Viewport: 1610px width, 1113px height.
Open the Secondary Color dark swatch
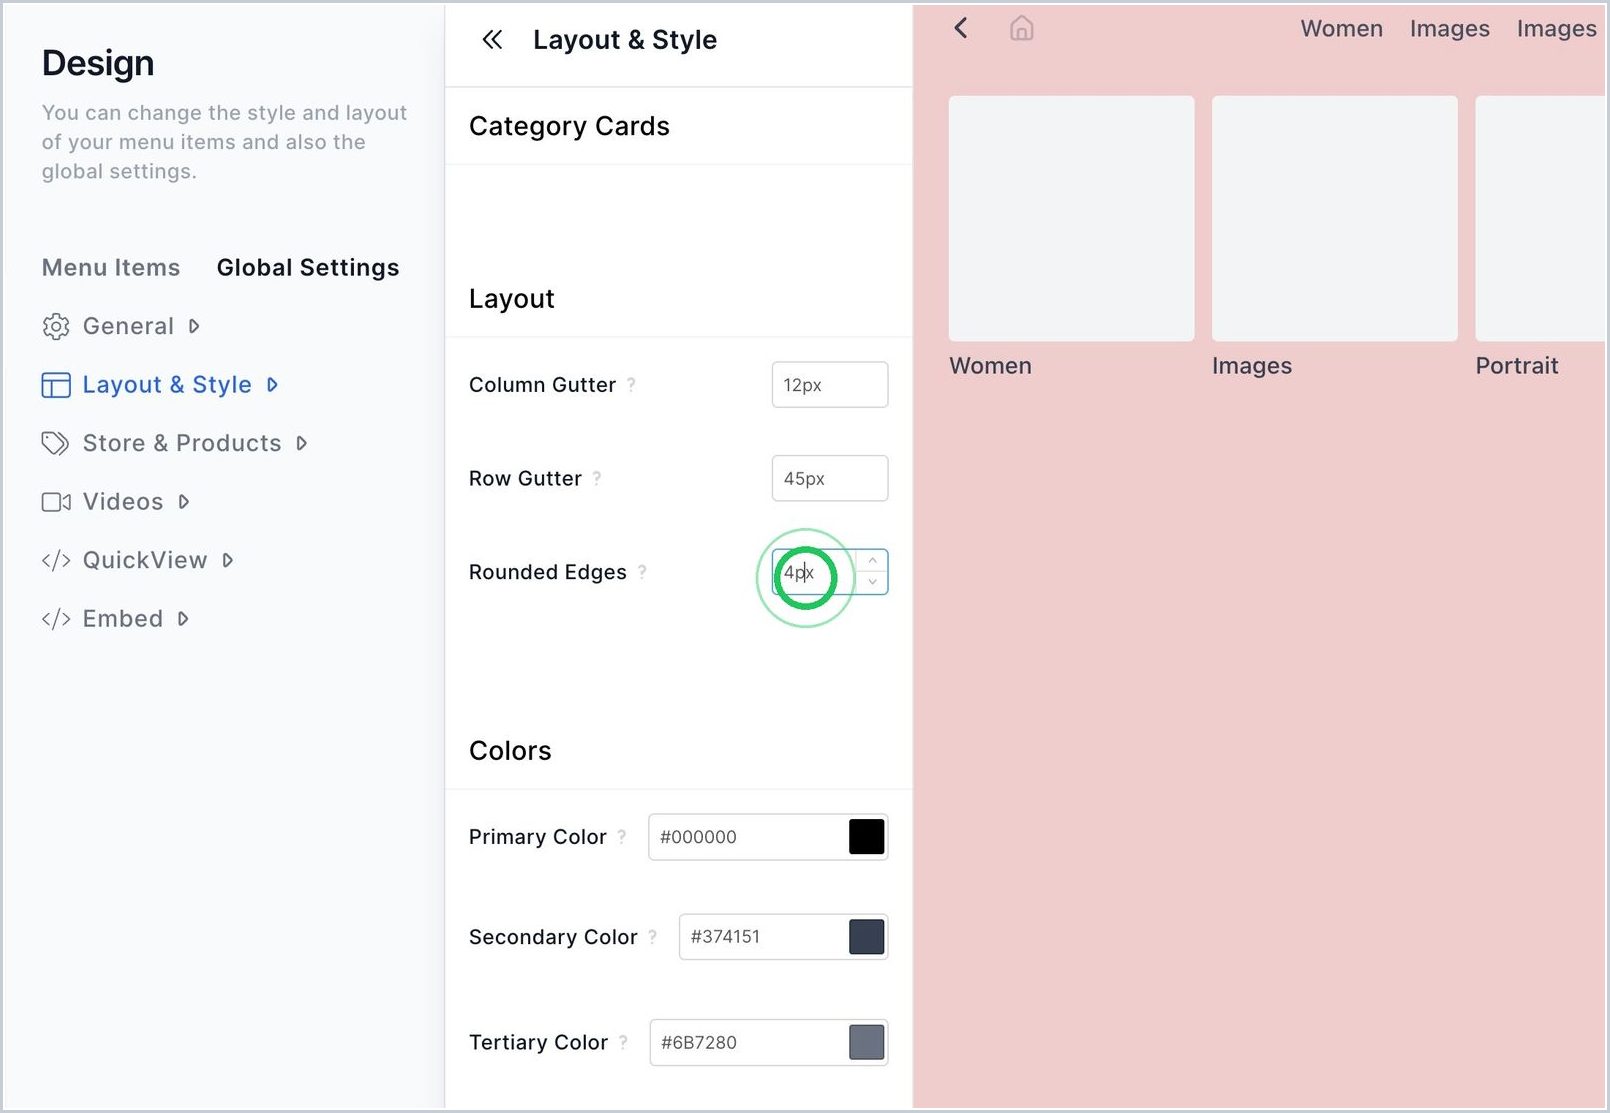tap(866, 936)
